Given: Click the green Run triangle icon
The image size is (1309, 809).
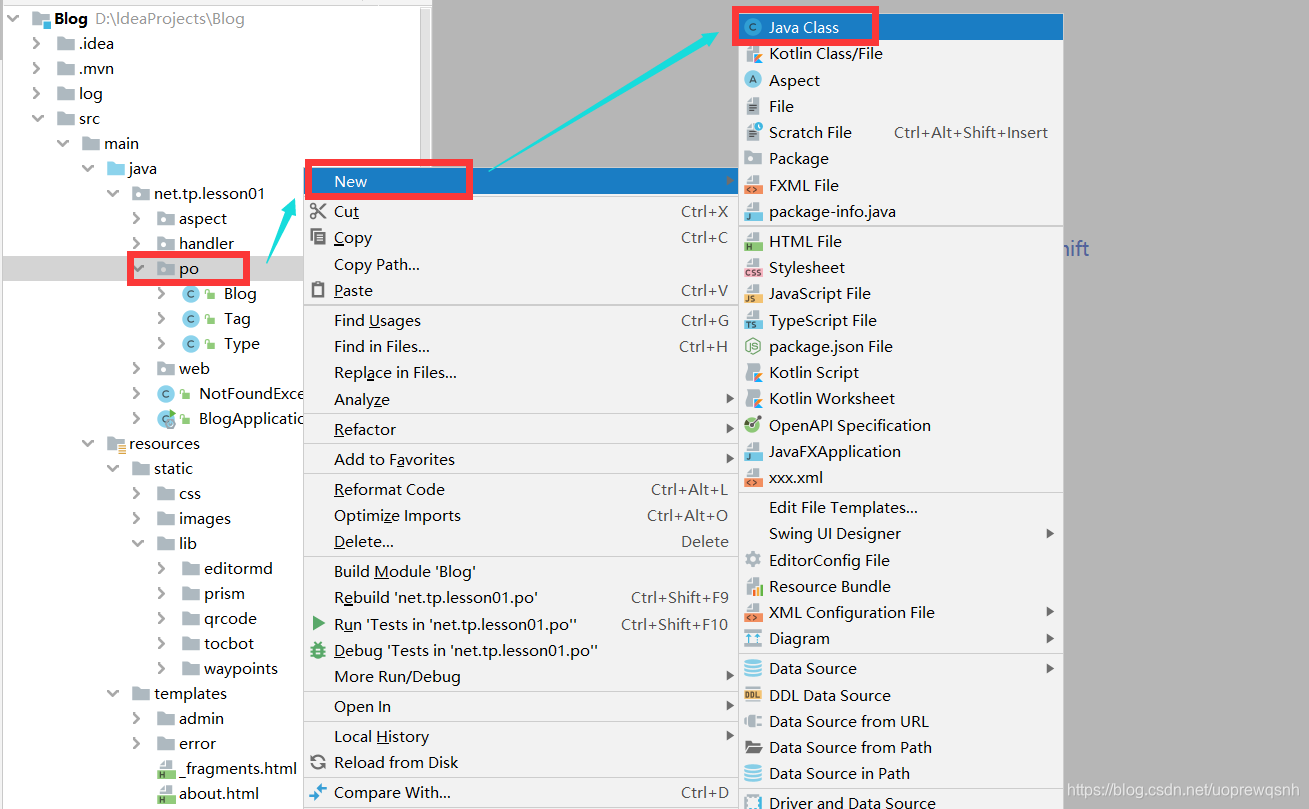Looking at the screenshot, I should [318, 624].
